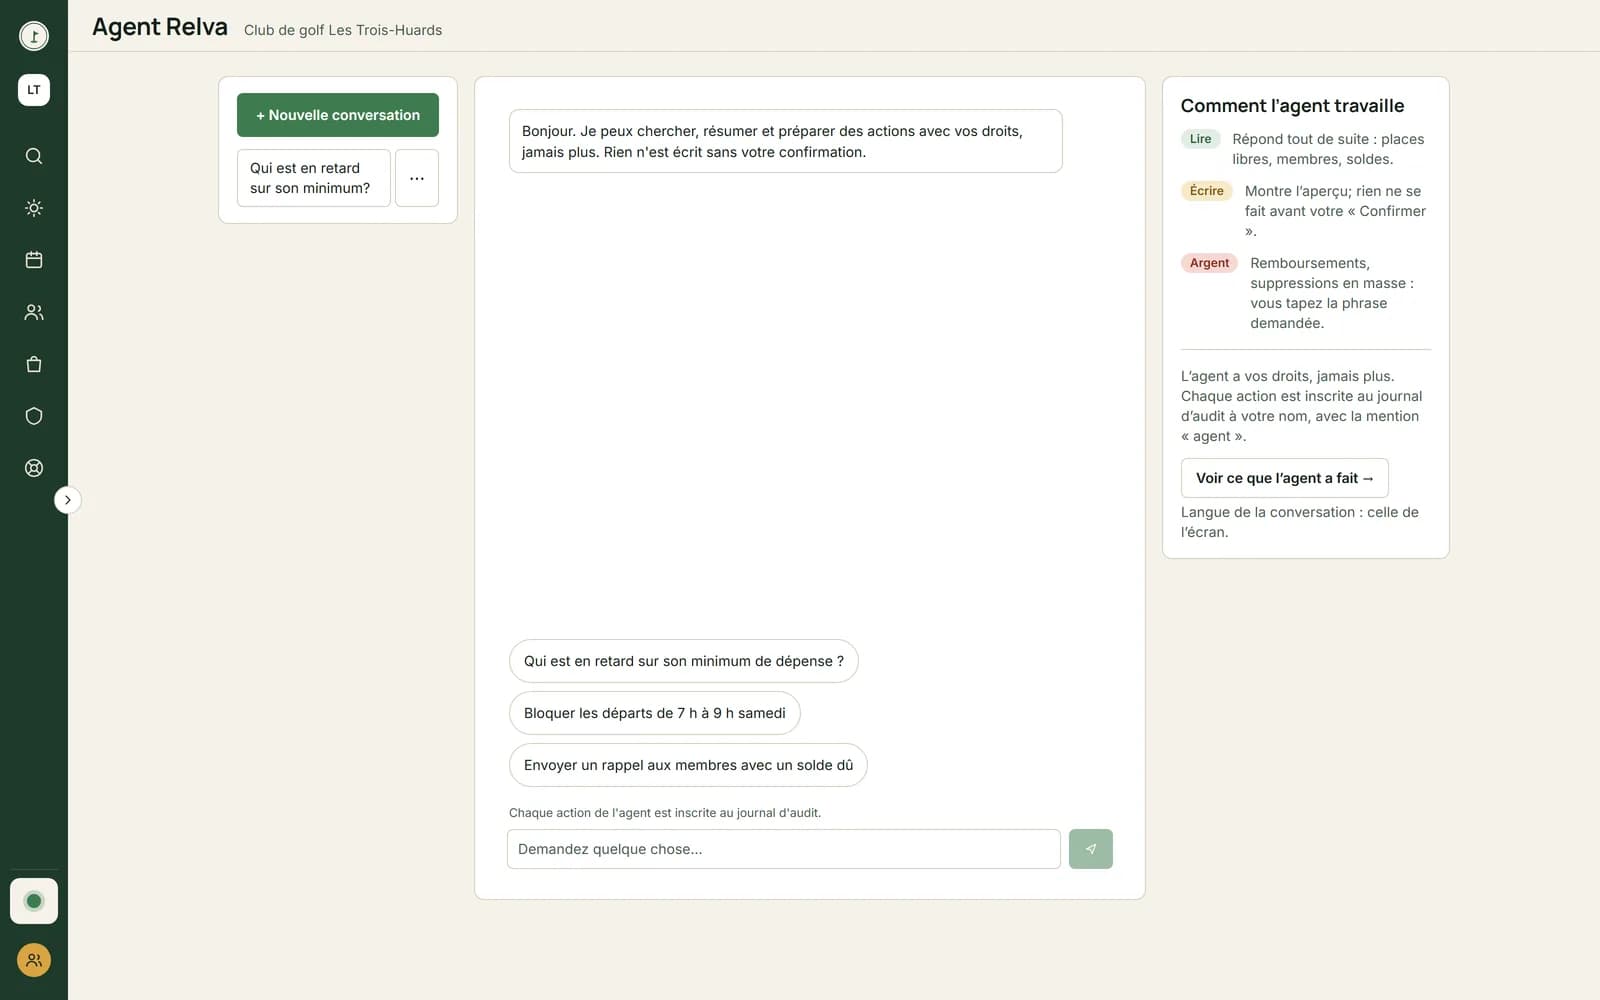
Task: Open the calendar icon in sidebar
Action: 34,260
